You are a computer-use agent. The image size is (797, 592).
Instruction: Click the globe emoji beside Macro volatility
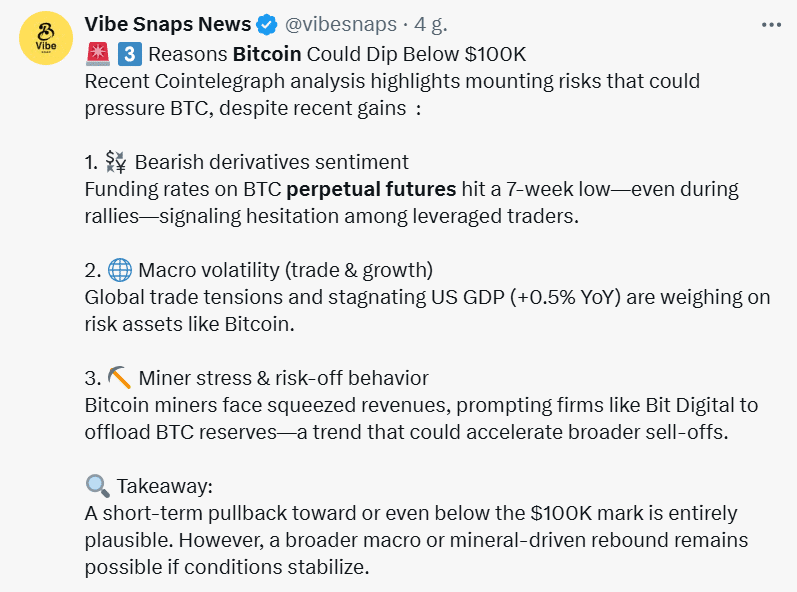point(119,270)
